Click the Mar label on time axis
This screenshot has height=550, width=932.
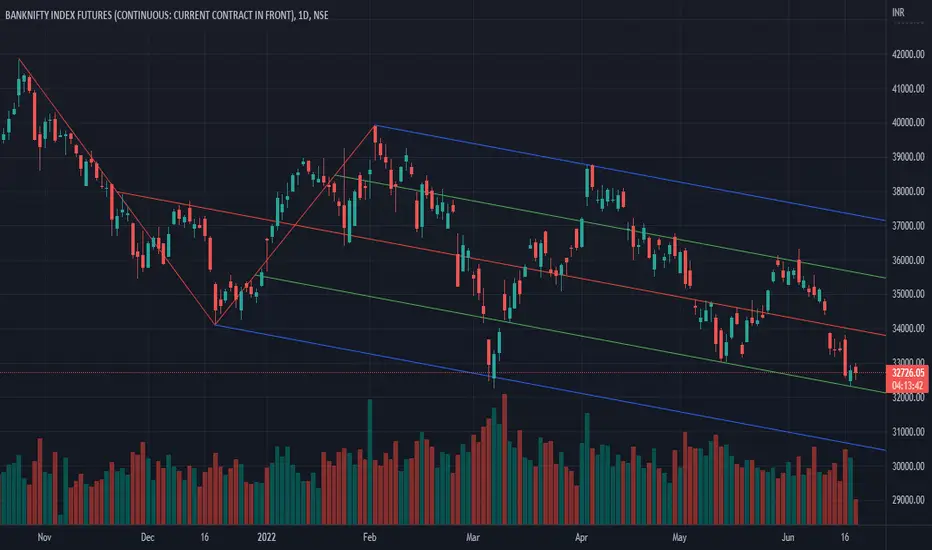point(473,538)
